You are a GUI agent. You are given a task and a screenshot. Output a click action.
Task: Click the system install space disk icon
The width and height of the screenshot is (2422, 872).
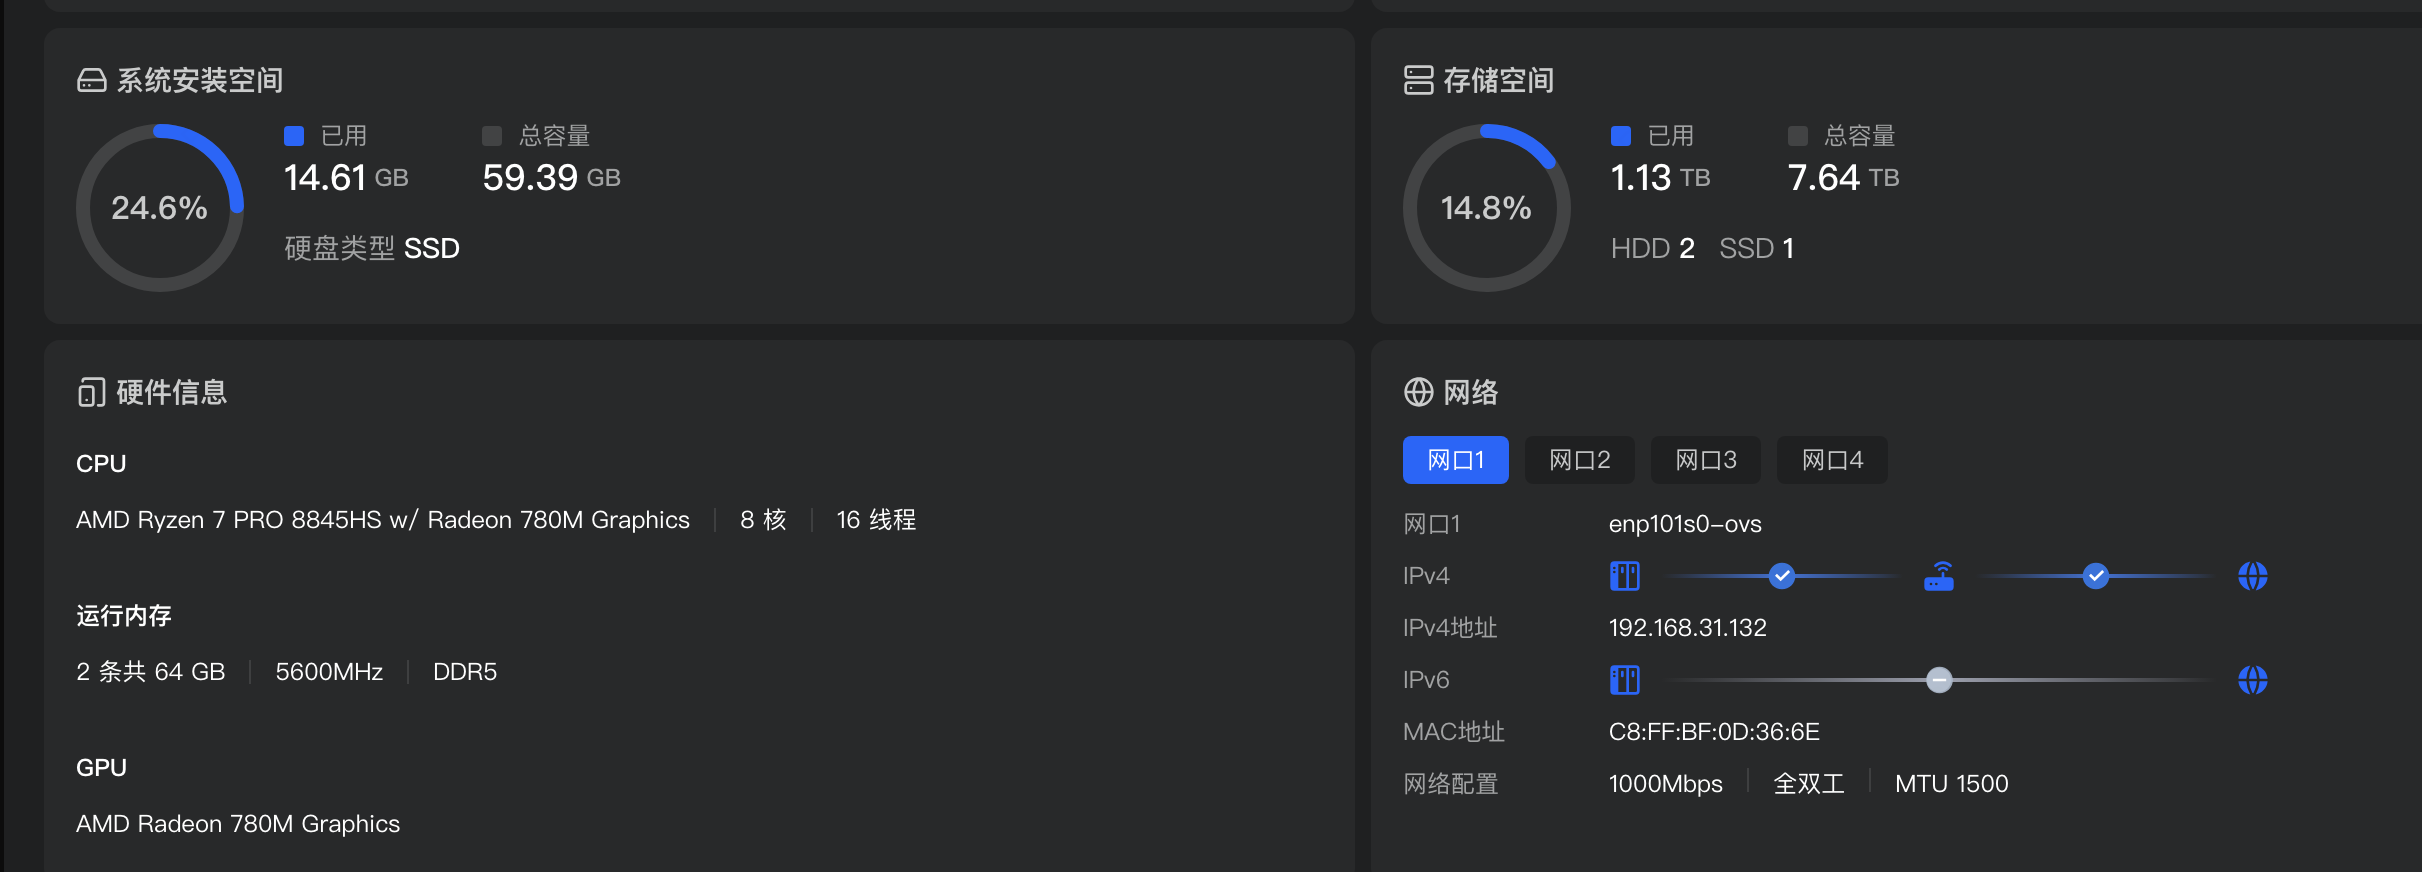click(x=91, y=80)
